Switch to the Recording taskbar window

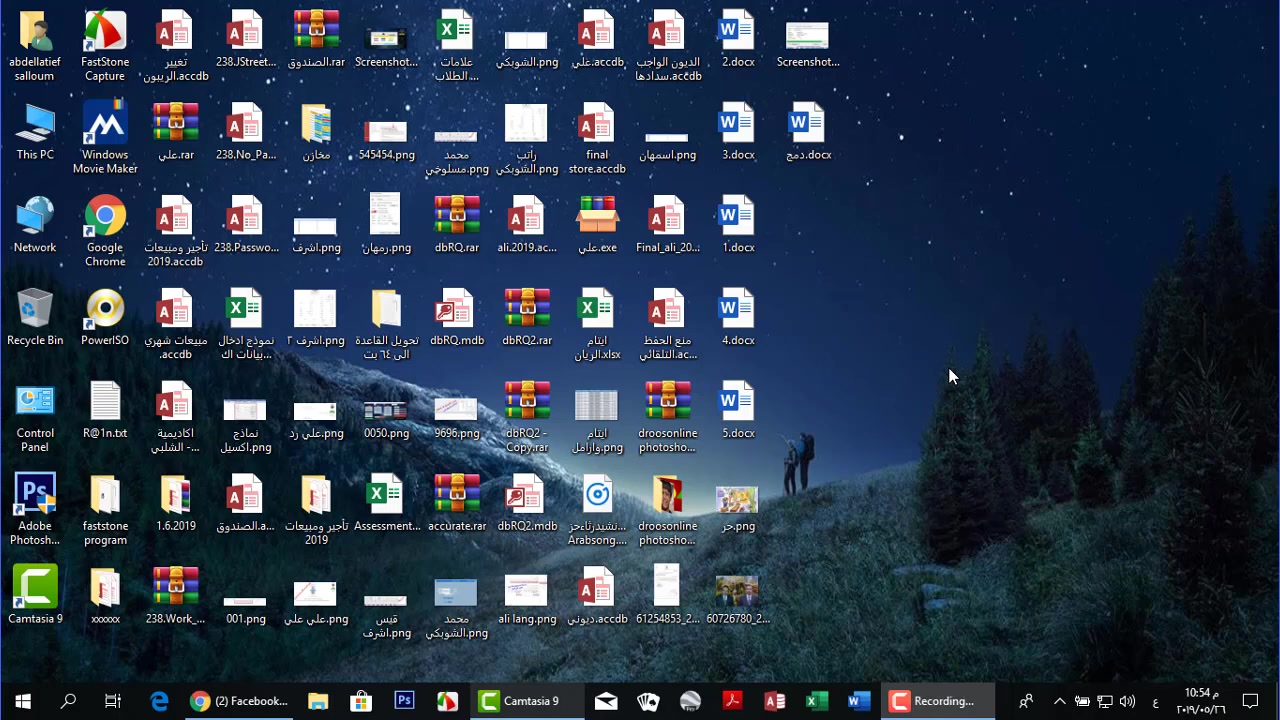(x=938, y=701)
